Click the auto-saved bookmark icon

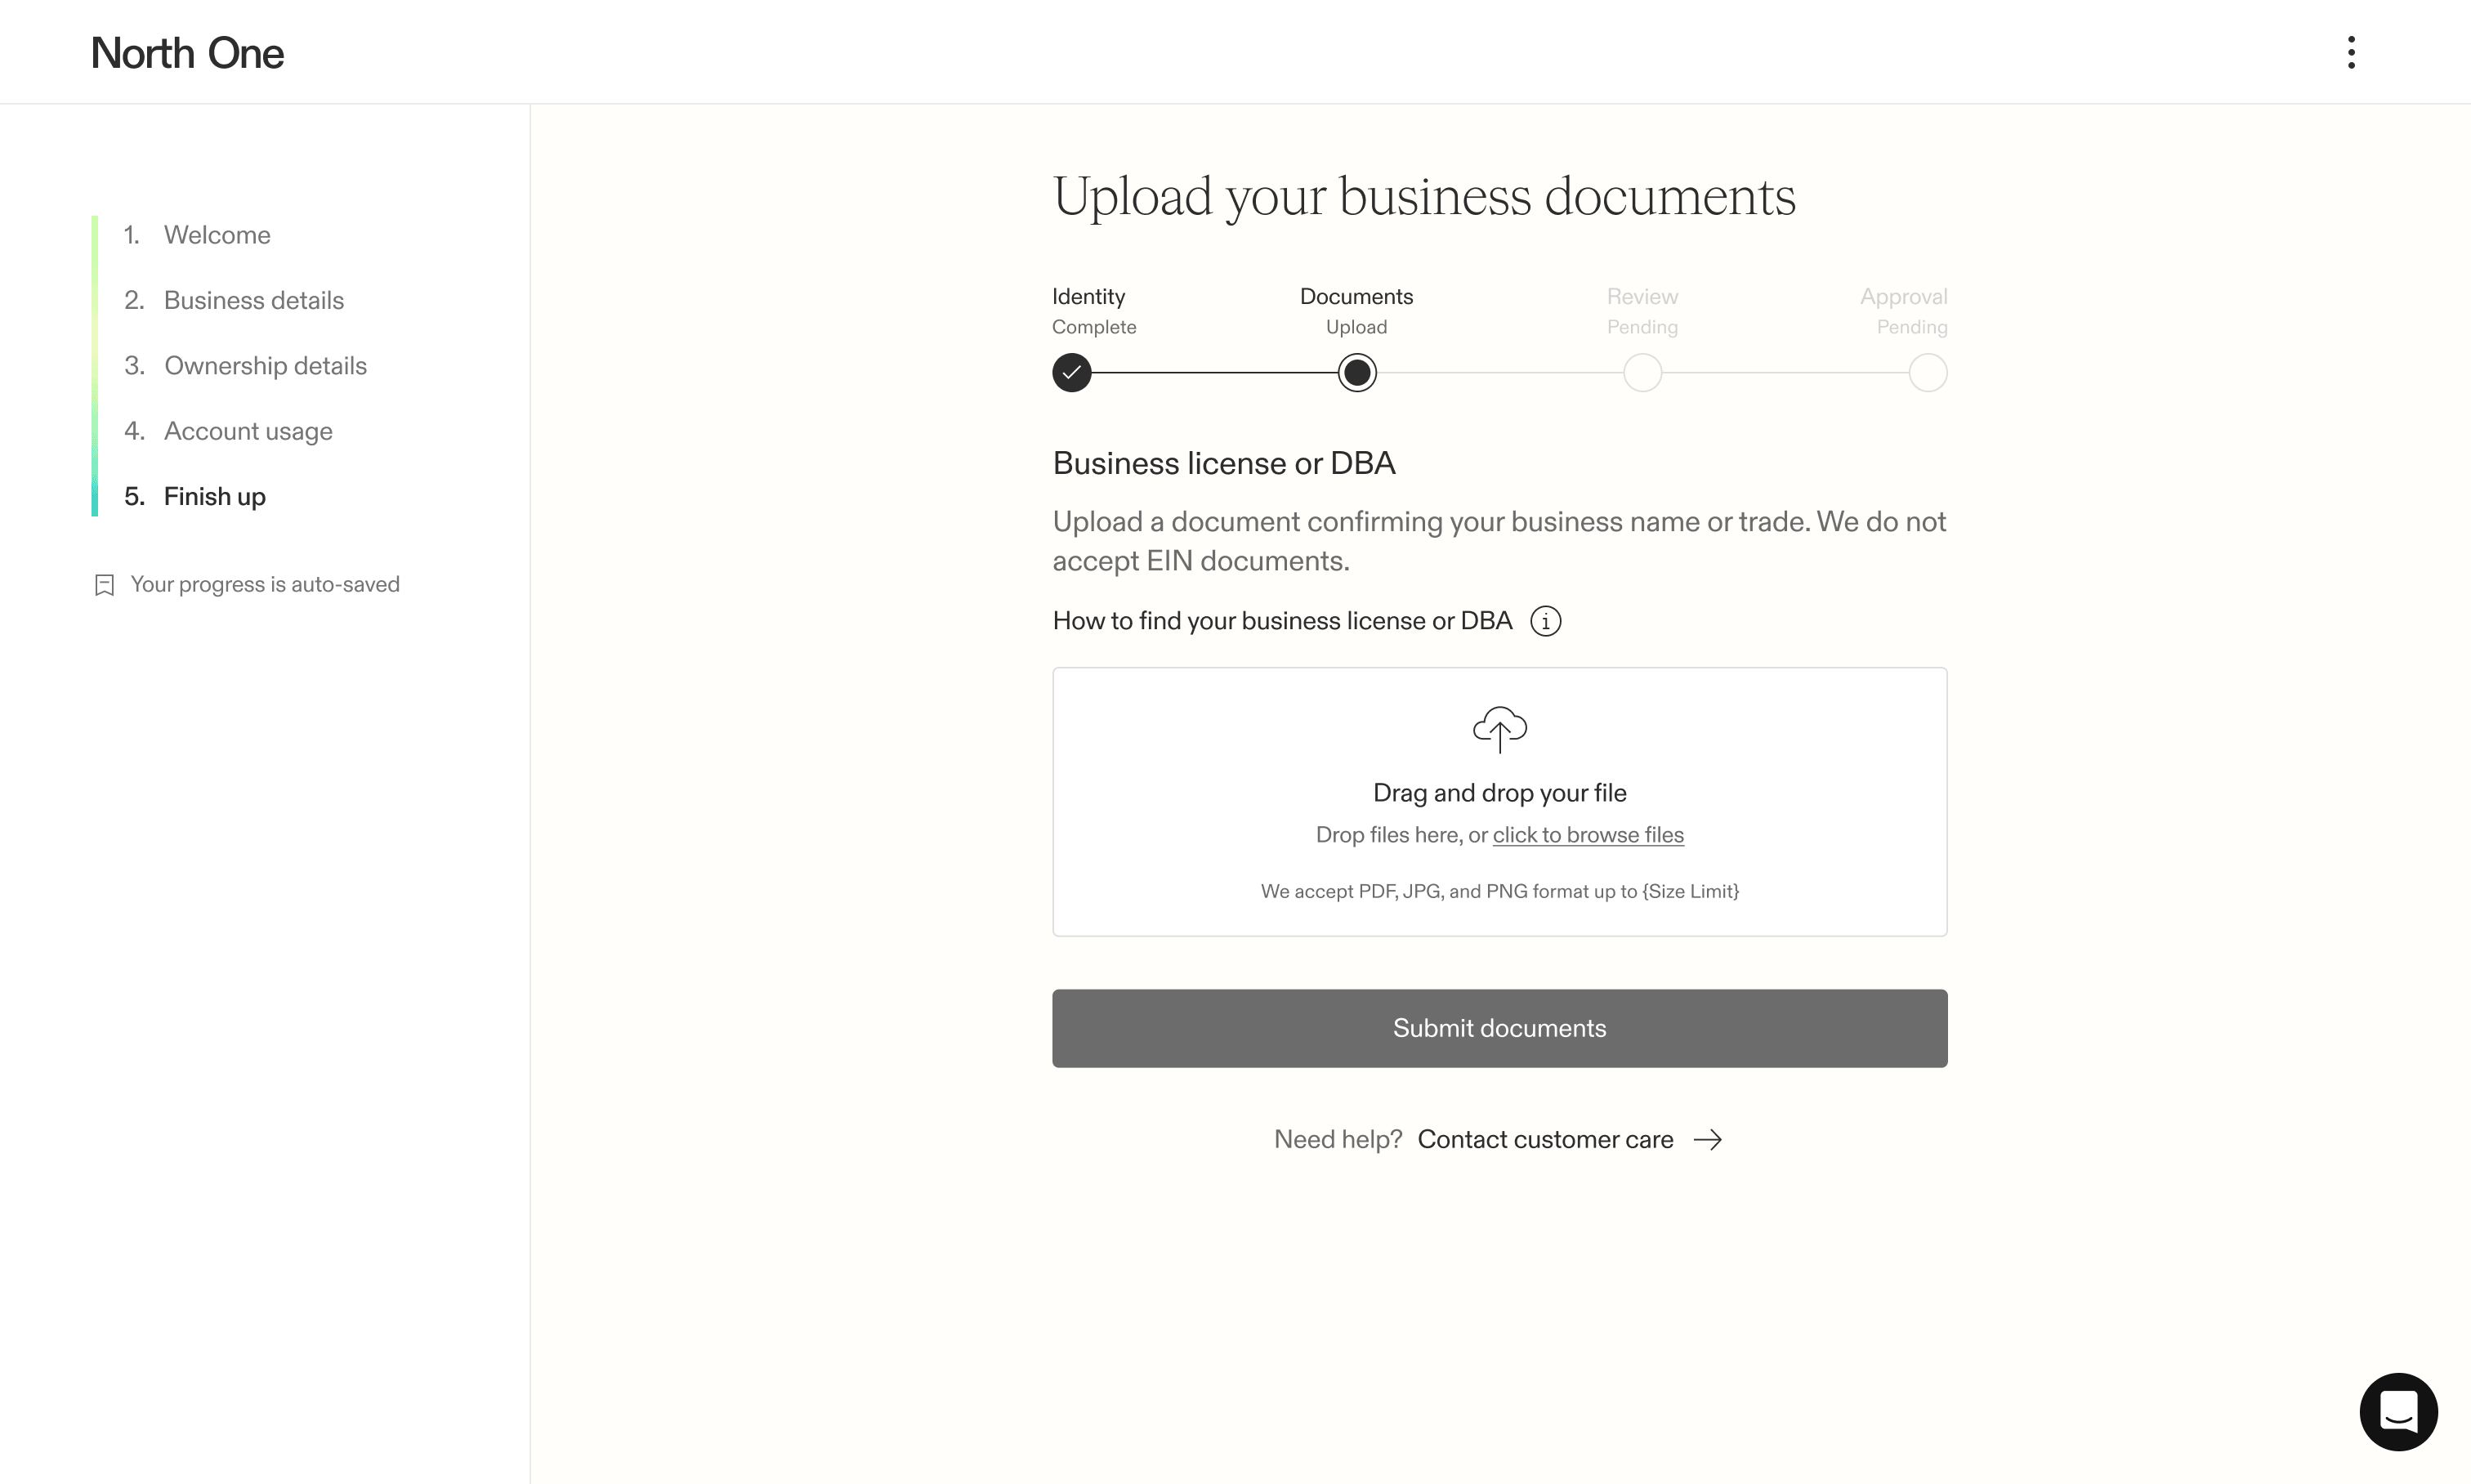pyautogui.click(x=104, y=585)
